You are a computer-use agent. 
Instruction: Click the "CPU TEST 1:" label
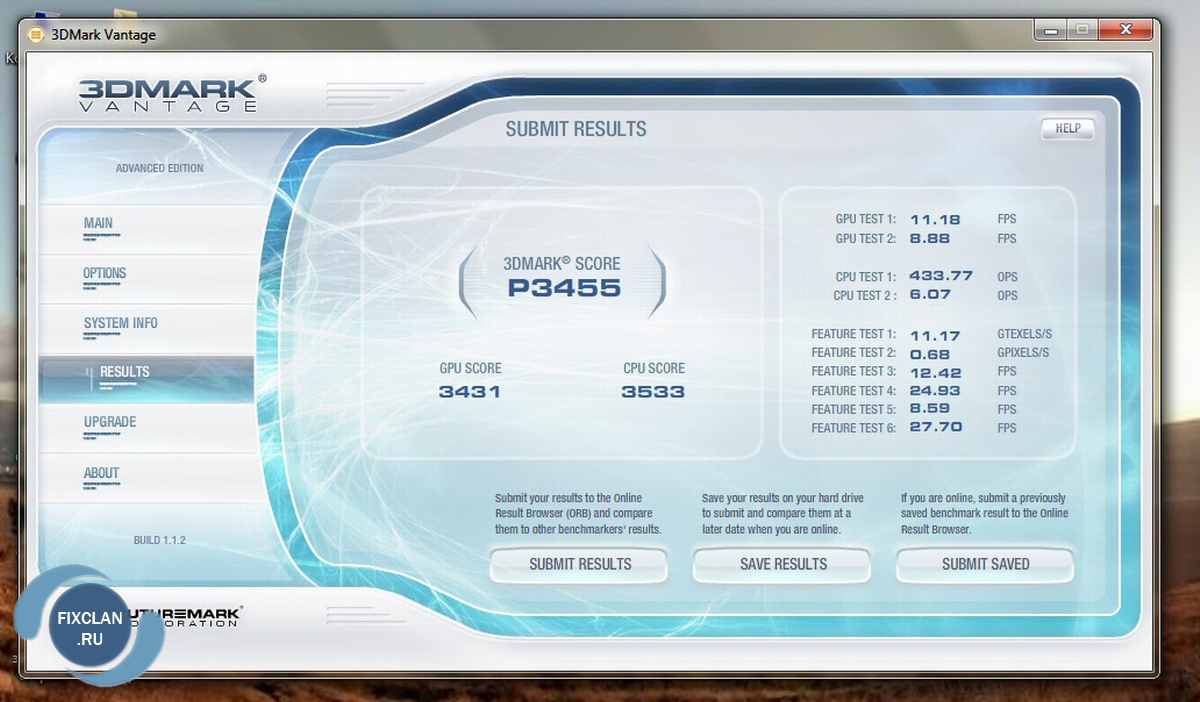click(866, 277)
